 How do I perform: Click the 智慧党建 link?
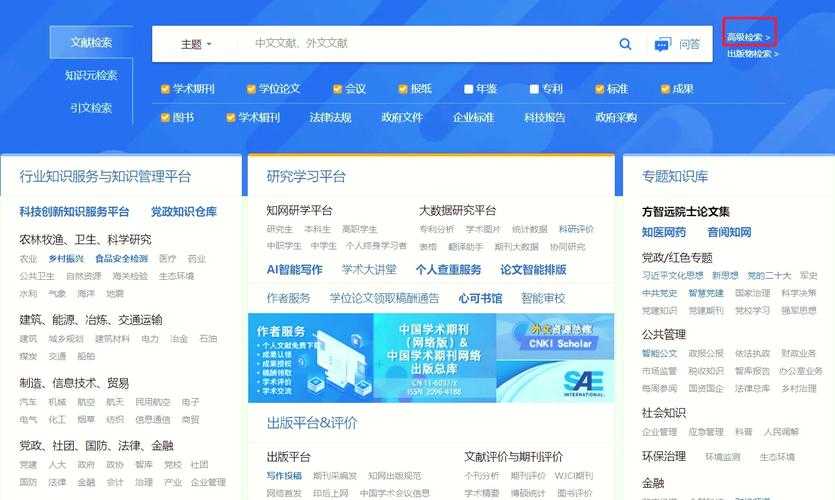tap(706, 293)
